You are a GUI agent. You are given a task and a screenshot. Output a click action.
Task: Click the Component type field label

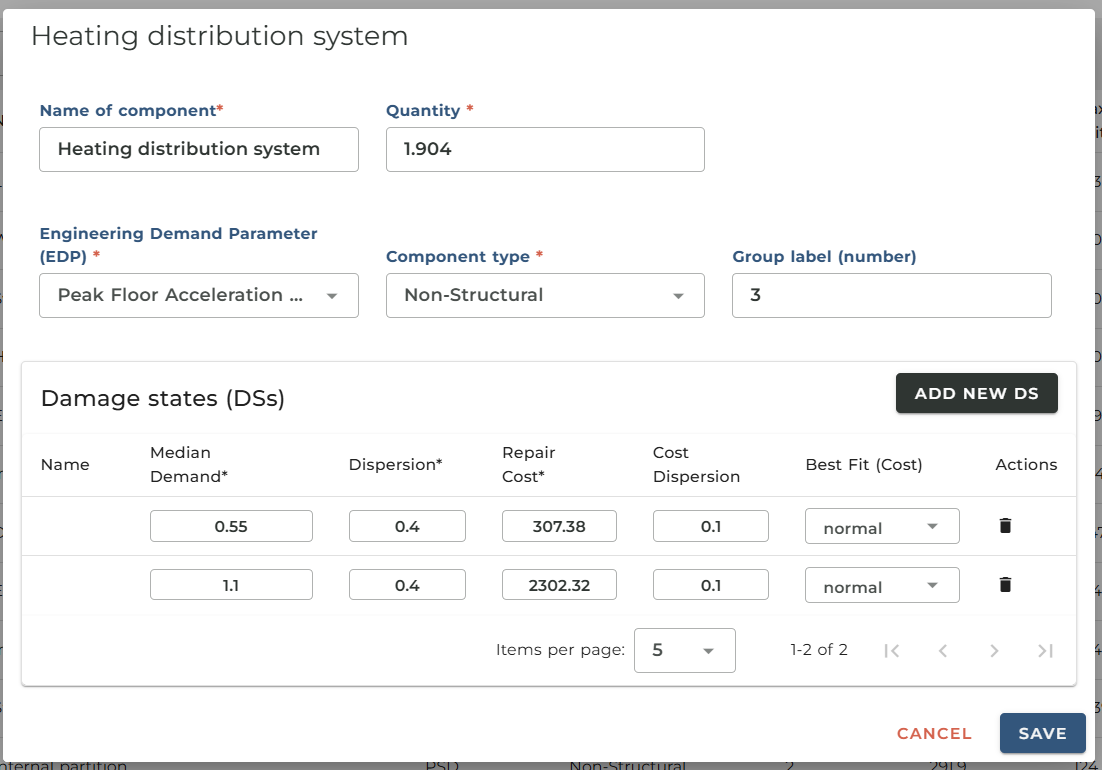coord(465,256)
